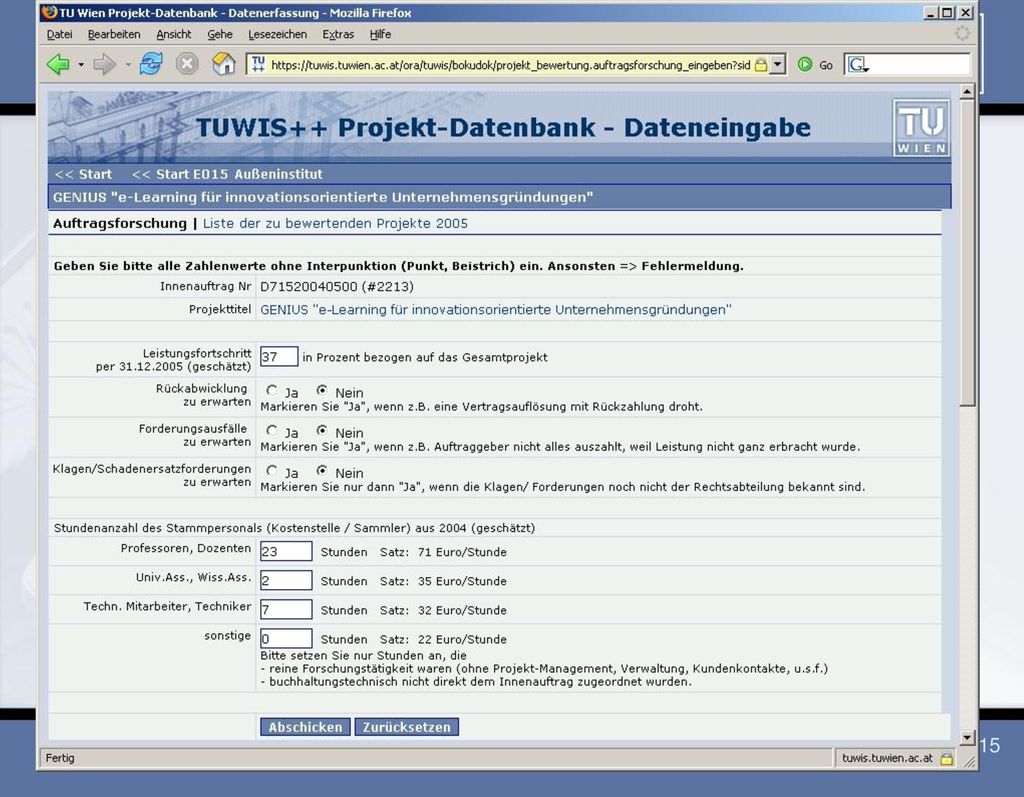
Task: Select Ja for Forderungsausfälle zu erwarten
Action: tap(272, 431)
